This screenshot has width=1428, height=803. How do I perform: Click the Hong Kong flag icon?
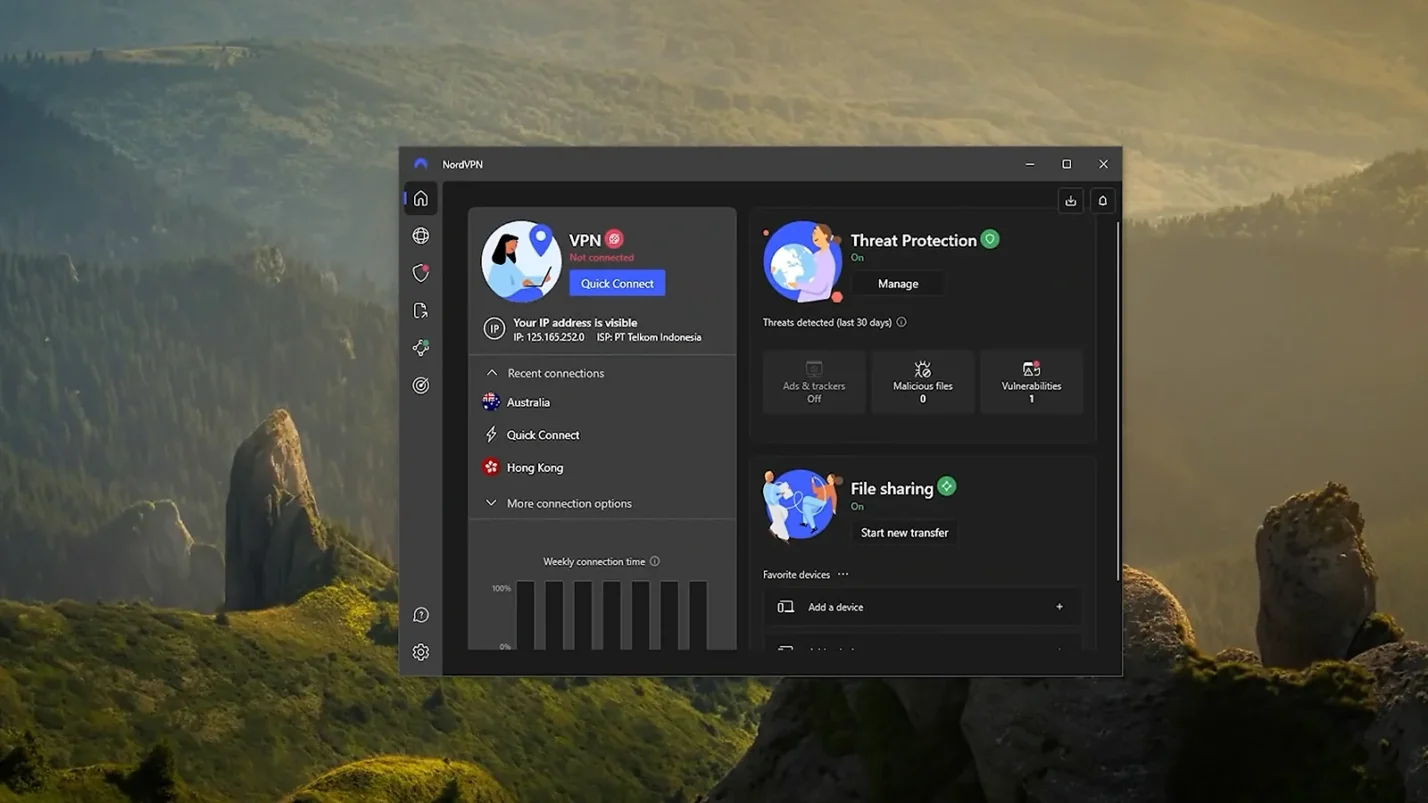[491, 467]
